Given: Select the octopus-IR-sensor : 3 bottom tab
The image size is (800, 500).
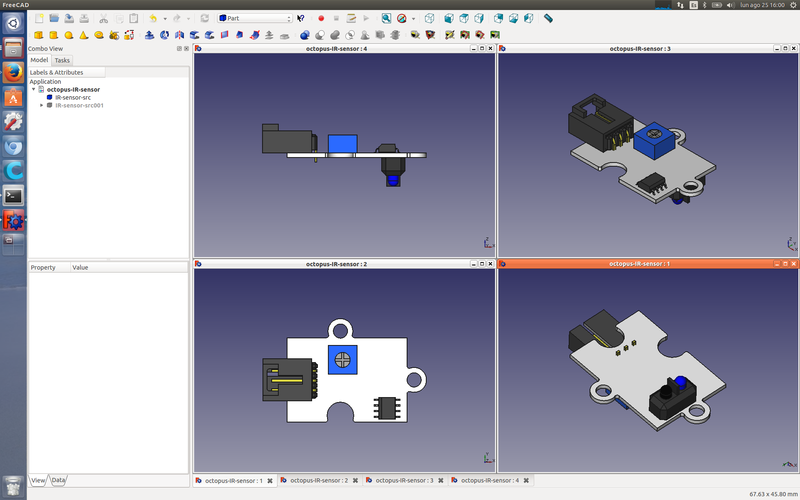Looking at the screenshot, I should pos(405,481).
